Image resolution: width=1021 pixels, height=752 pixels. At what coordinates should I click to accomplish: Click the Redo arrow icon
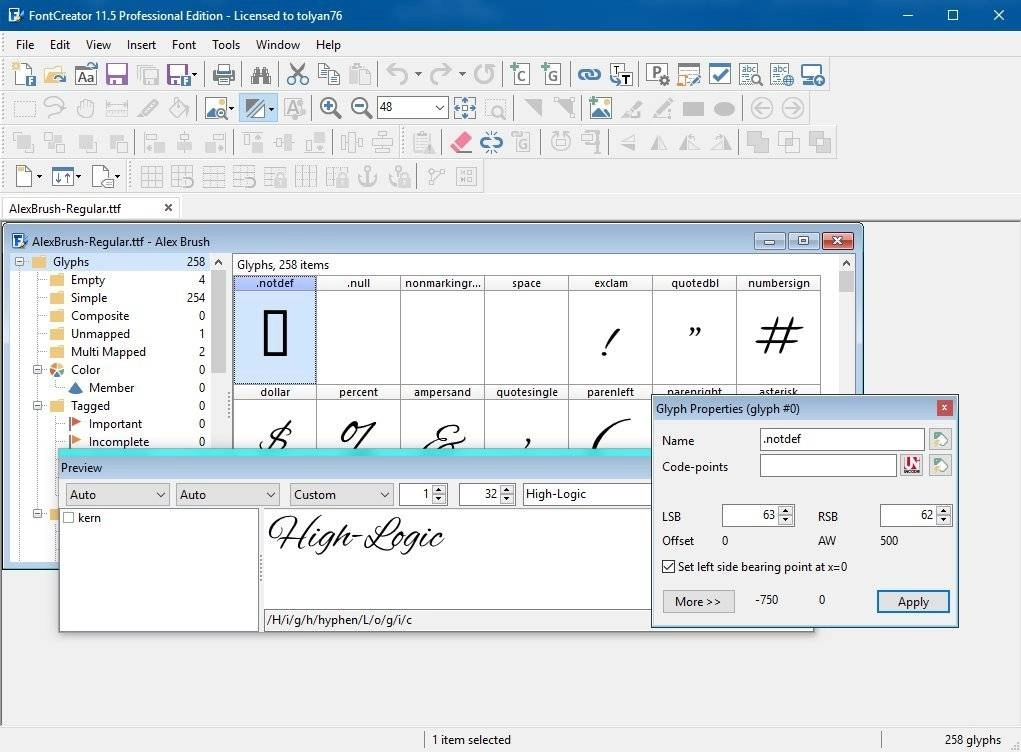tap(441, 75)
